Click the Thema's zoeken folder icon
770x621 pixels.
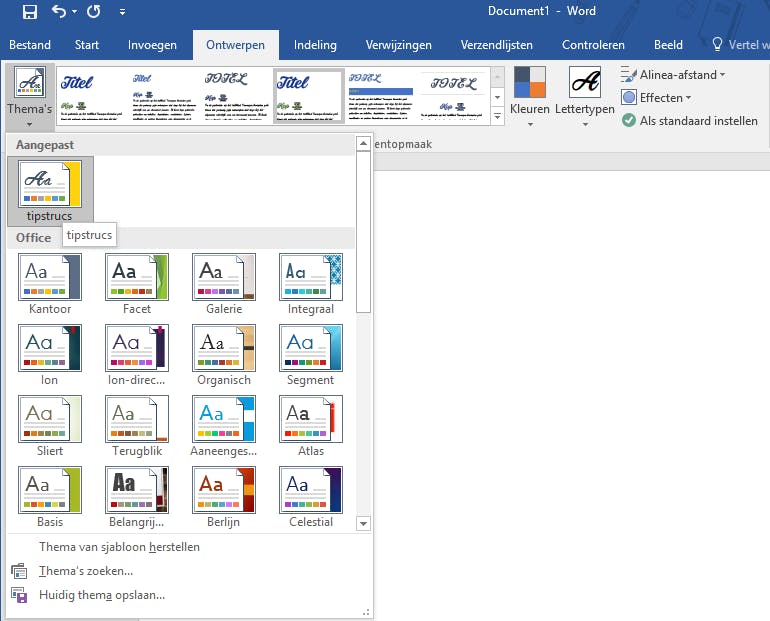click(x=19, y=571)
